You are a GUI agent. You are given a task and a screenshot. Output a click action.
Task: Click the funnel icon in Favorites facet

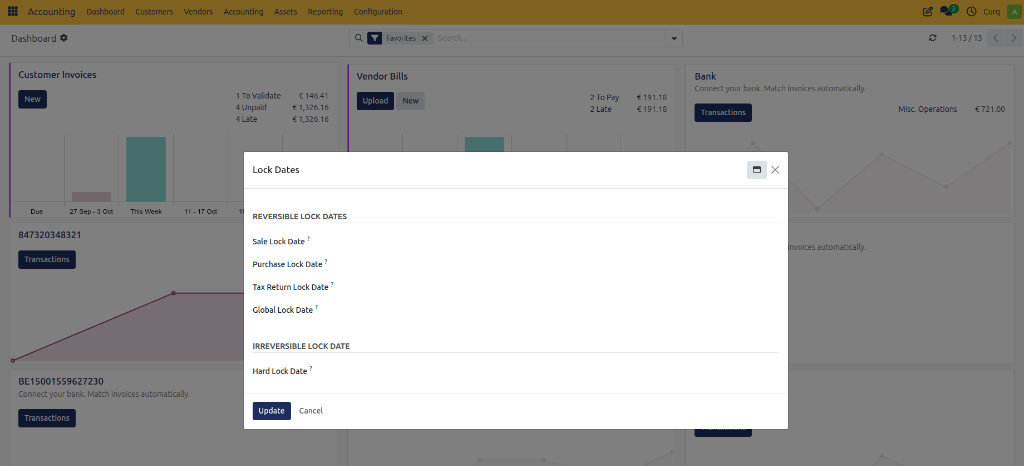374,39
